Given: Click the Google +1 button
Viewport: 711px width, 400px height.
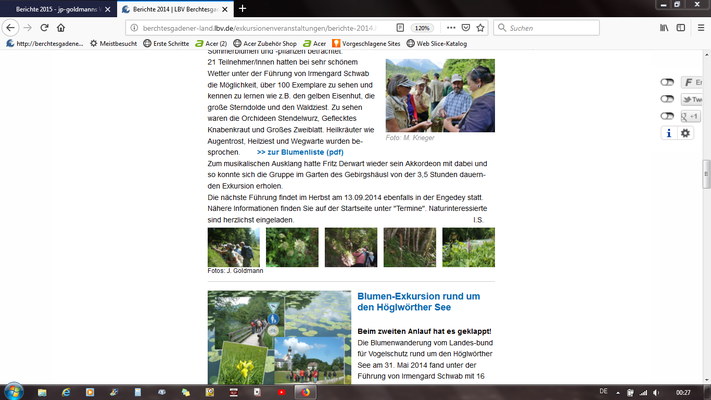Looking at the screenshot, I should (x=691, y=117).
